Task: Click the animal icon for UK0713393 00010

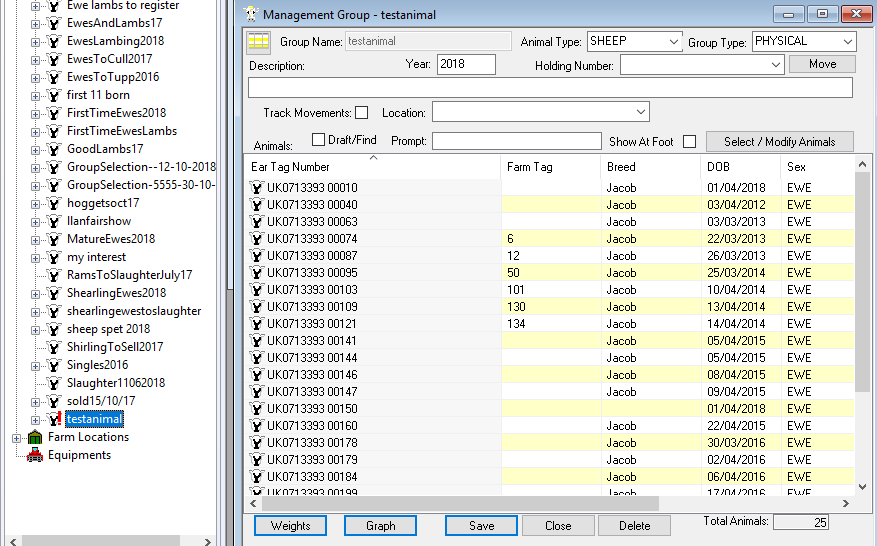Action: [256, 188]
